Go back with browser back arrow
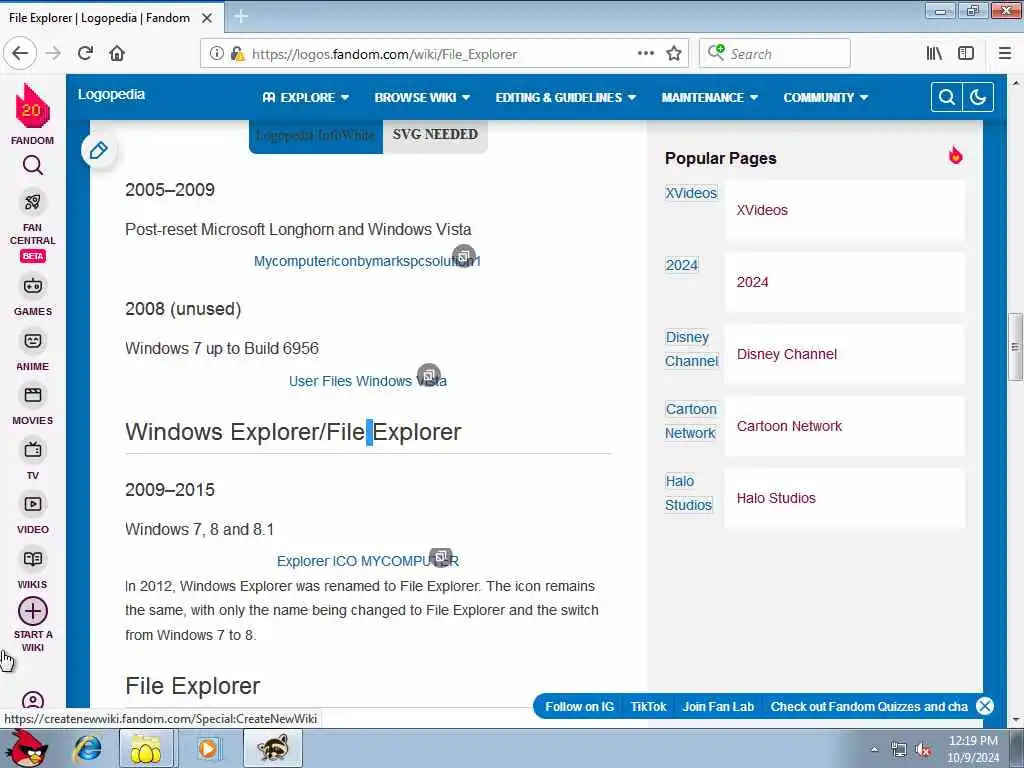This screenshot has height=768, width=1024. click(20, 54)
